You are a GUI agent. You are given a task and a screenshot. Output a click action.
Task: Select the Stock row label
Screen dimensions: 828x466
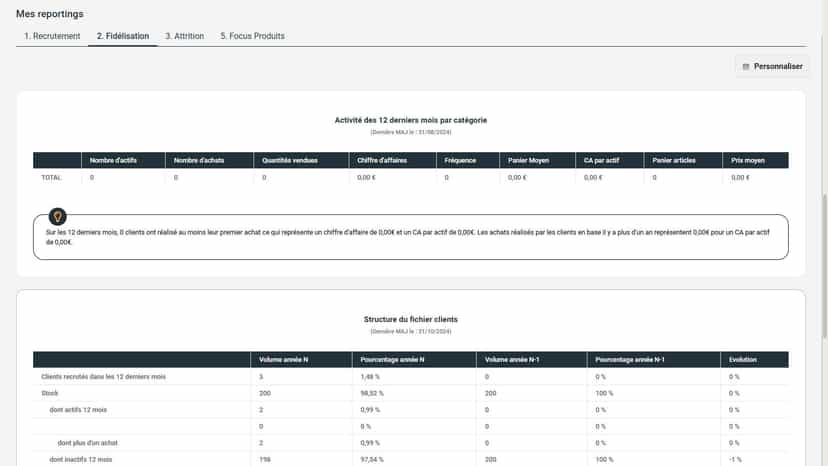(x=50, y=393)
